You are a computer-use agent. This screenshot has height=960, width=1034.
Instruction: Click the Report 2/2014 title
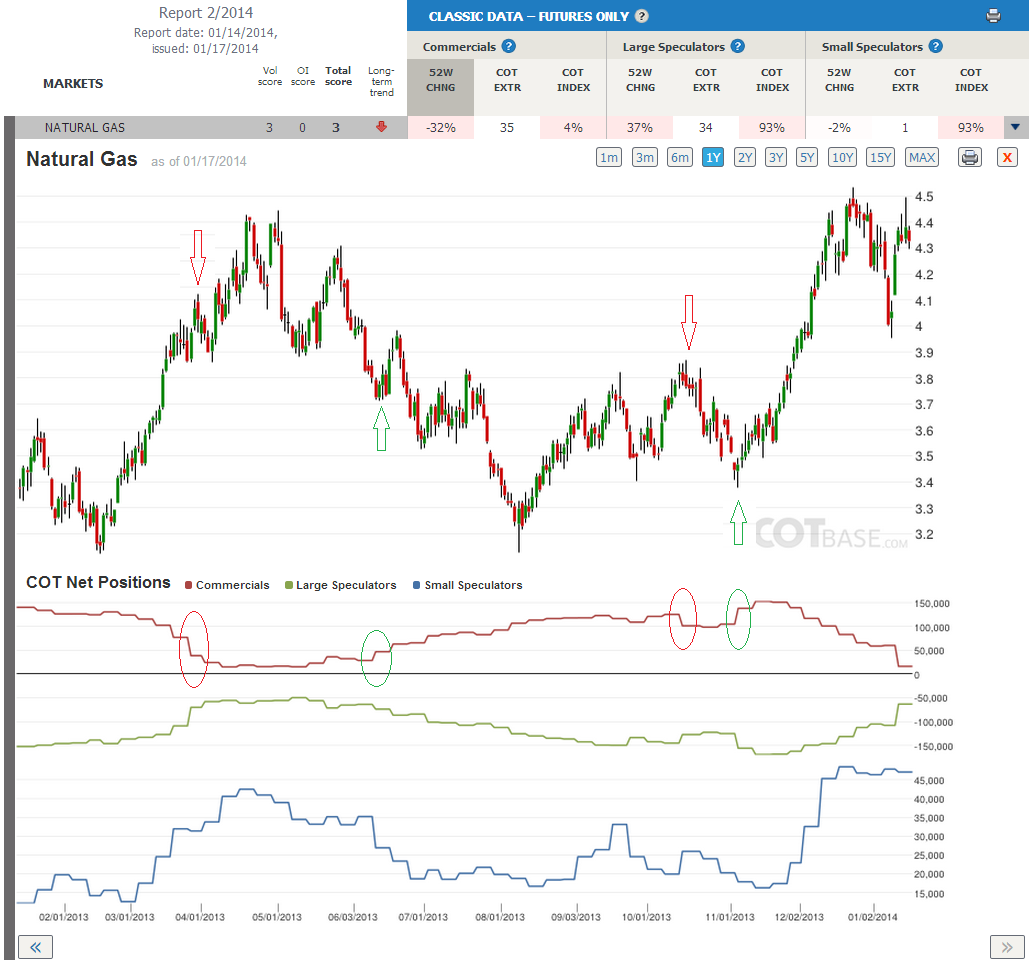tap(206, 13)
